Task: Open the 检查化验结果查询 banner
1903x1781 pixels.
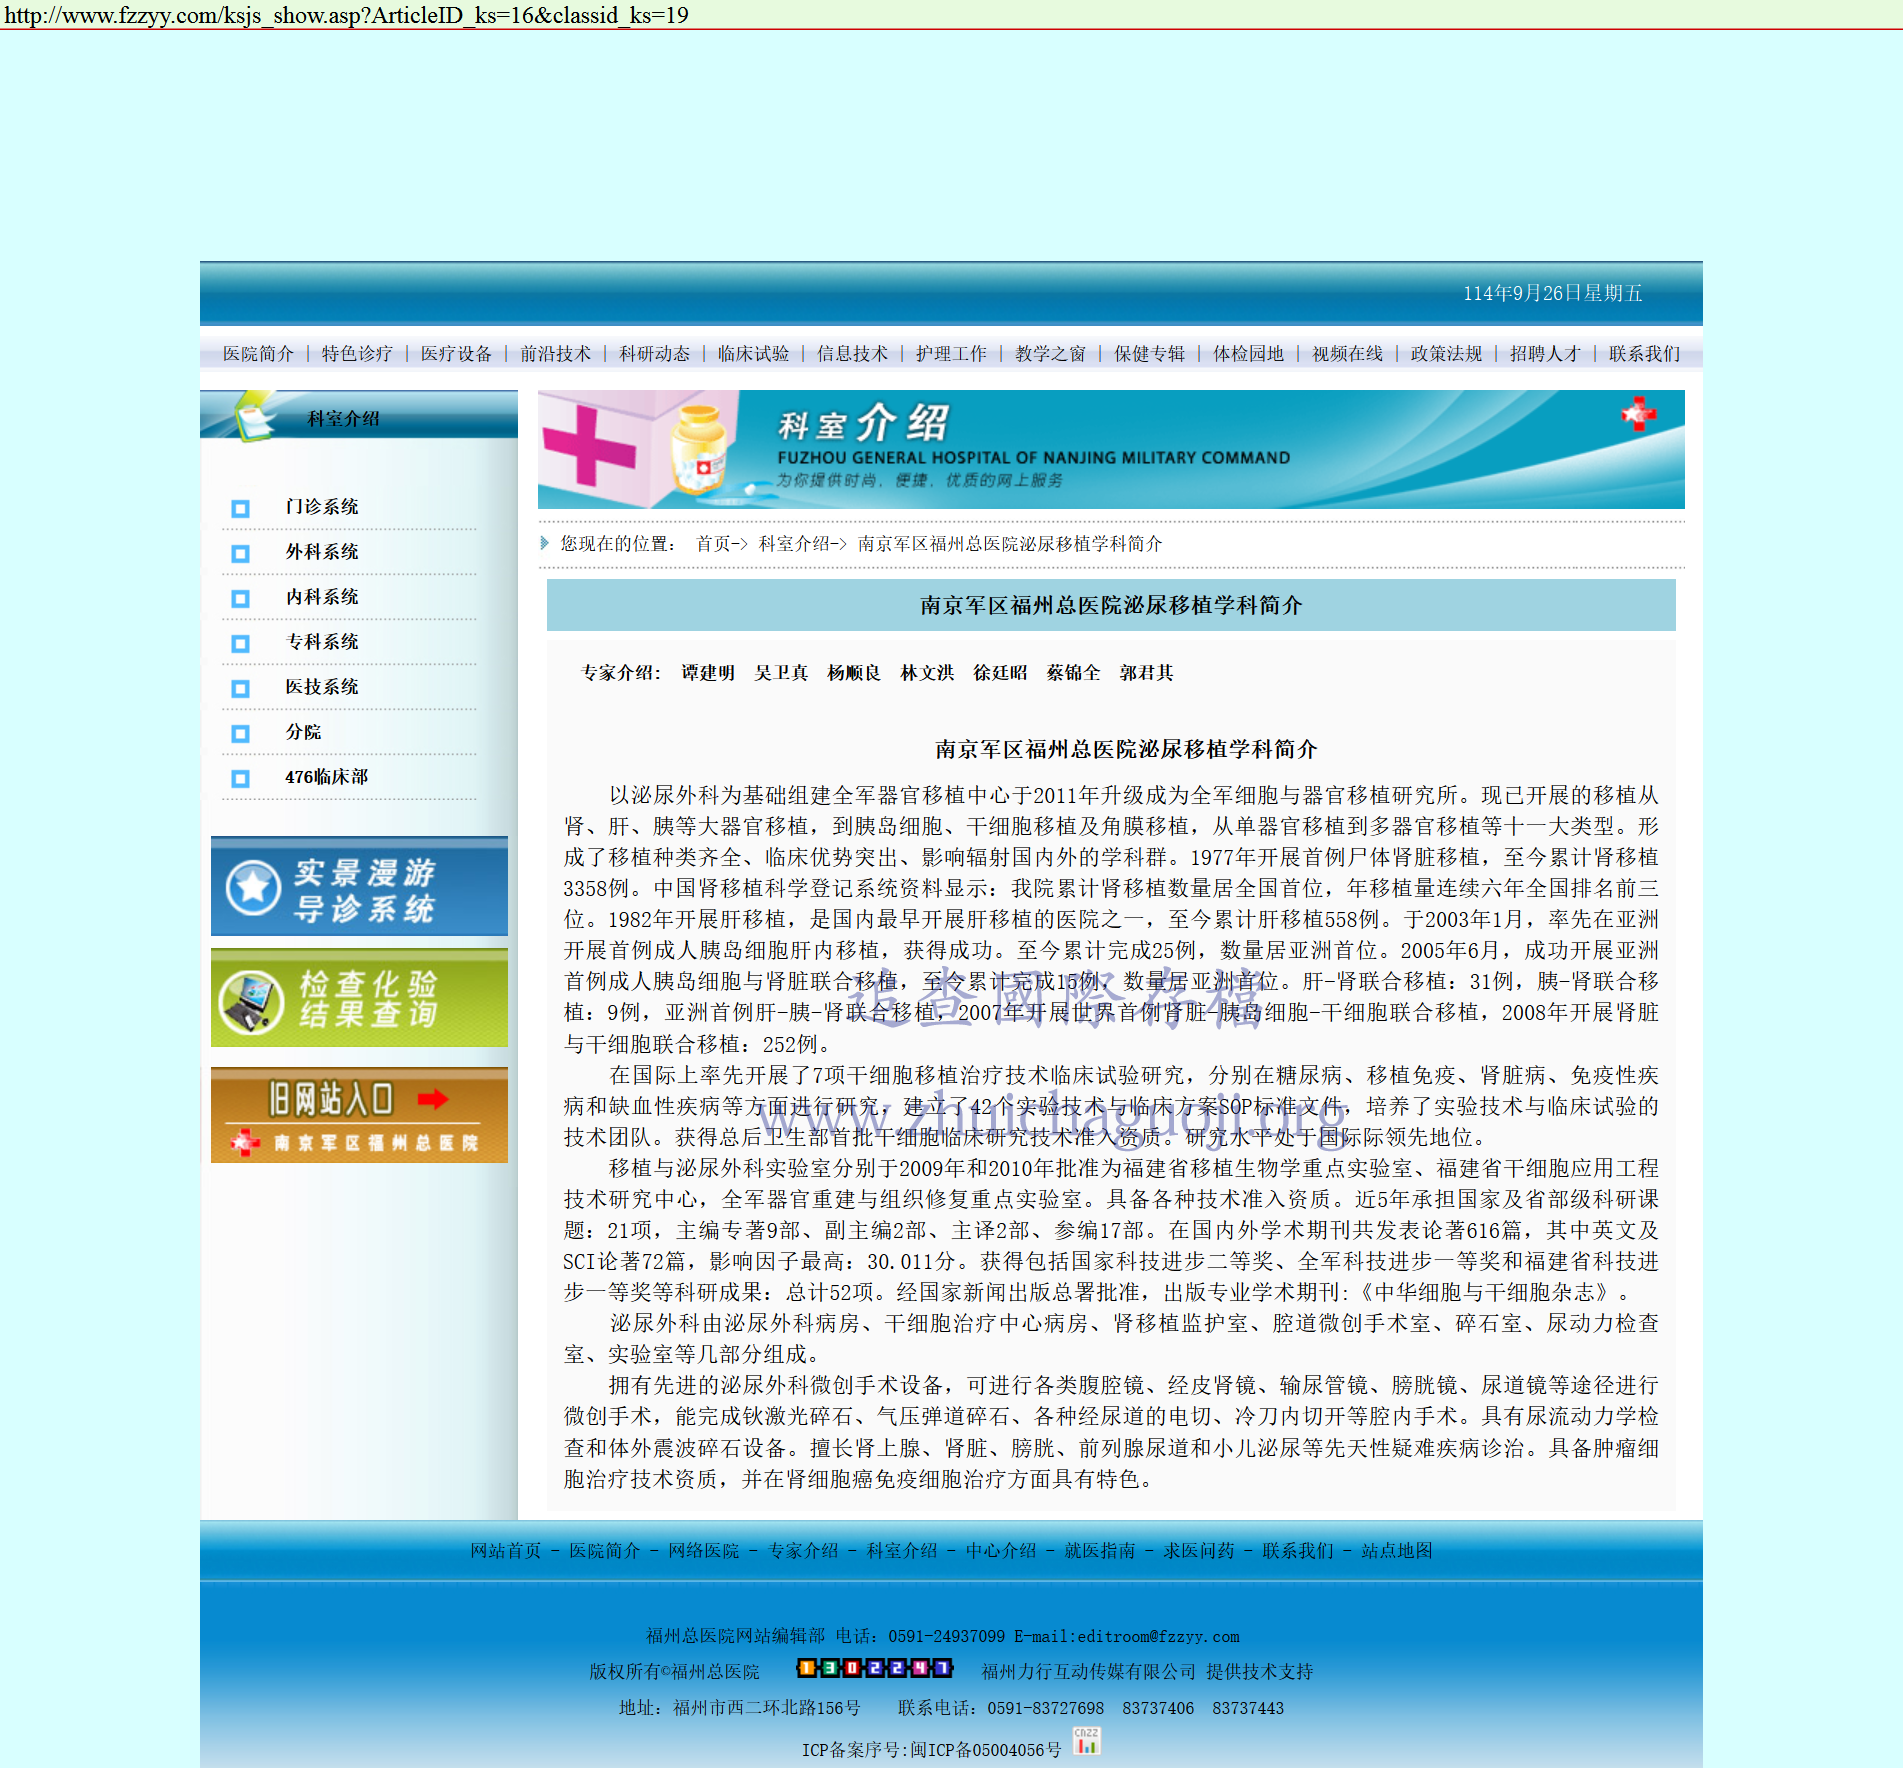Action: click(359, 998)
